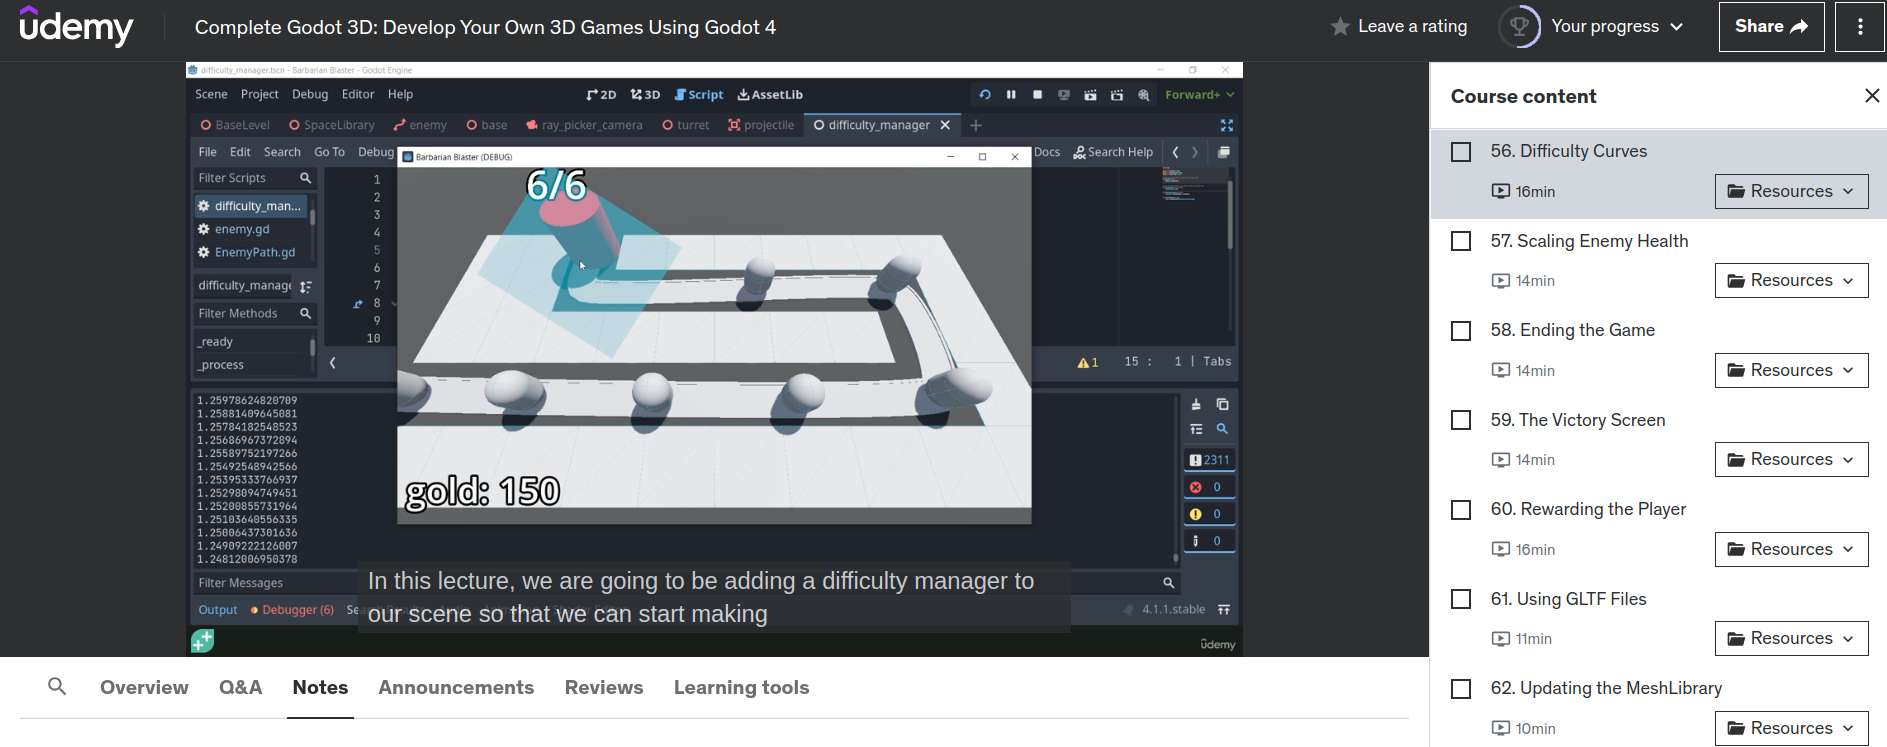Expand Your progress dropdown
Viewport: 1887px width, 747px height.
pos(1616,27)
